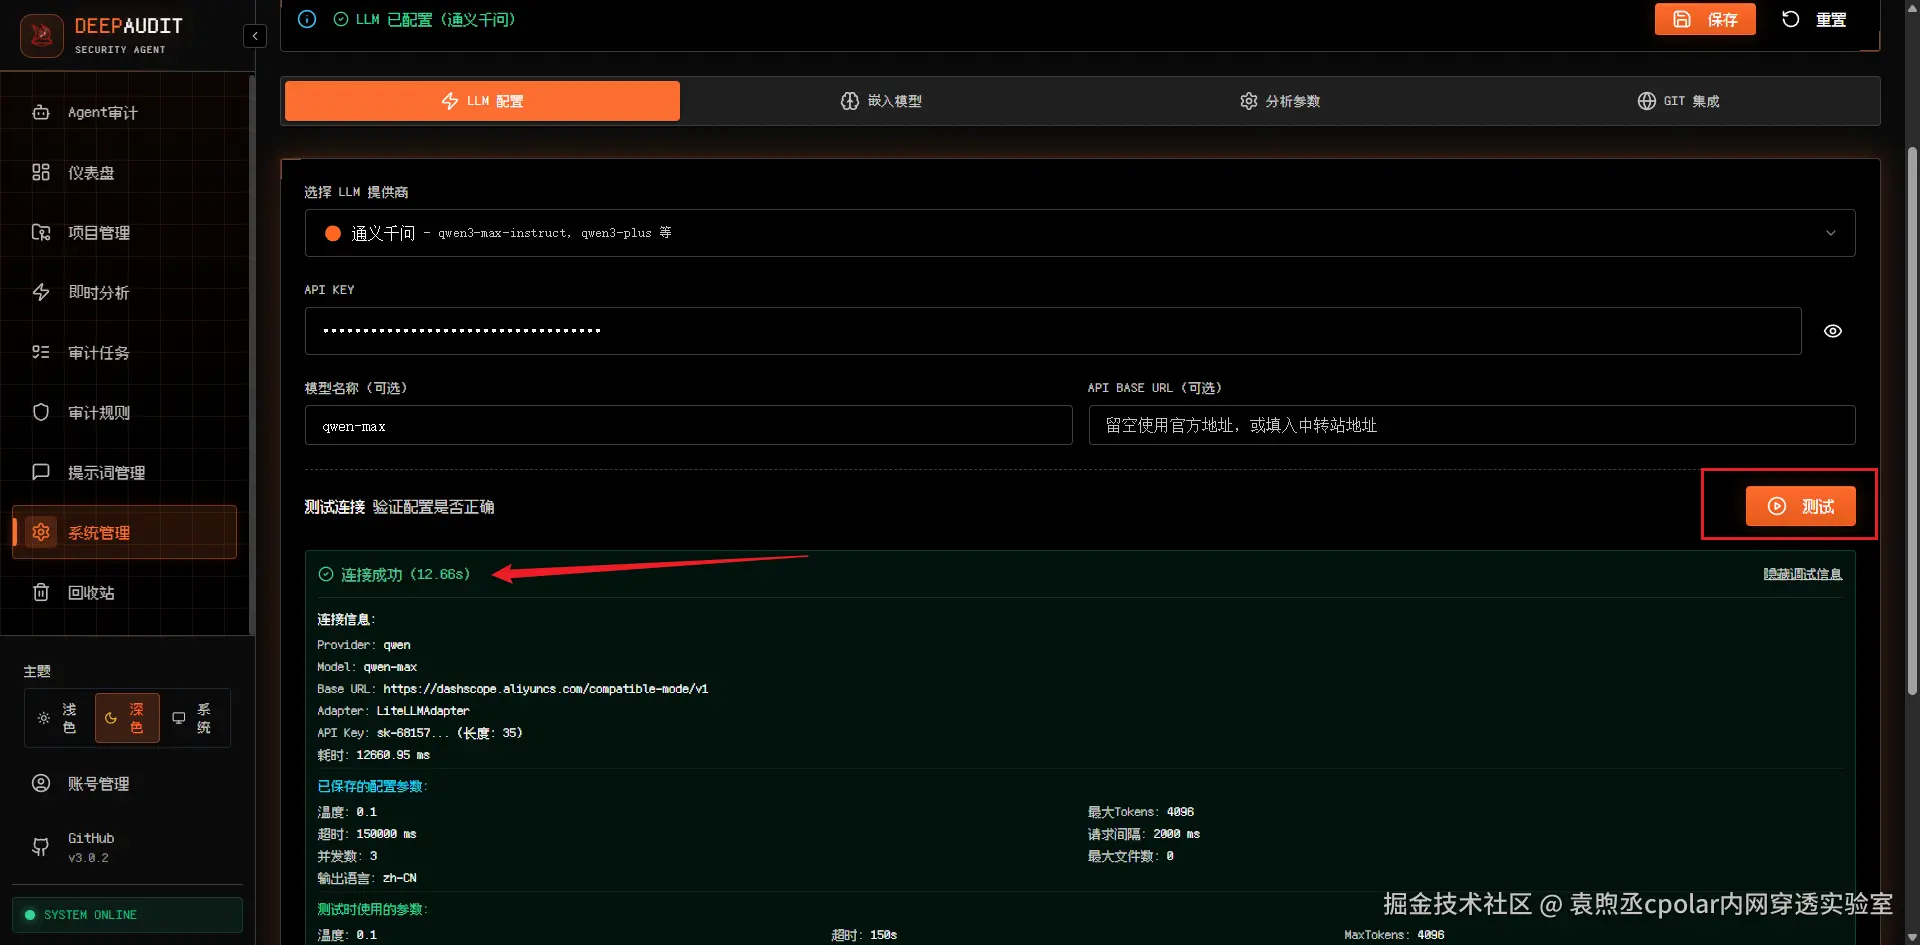Reveal the API key with the eye icon
The width and height of the screenshot is (1920, 945).
[x=1833, y=331]
